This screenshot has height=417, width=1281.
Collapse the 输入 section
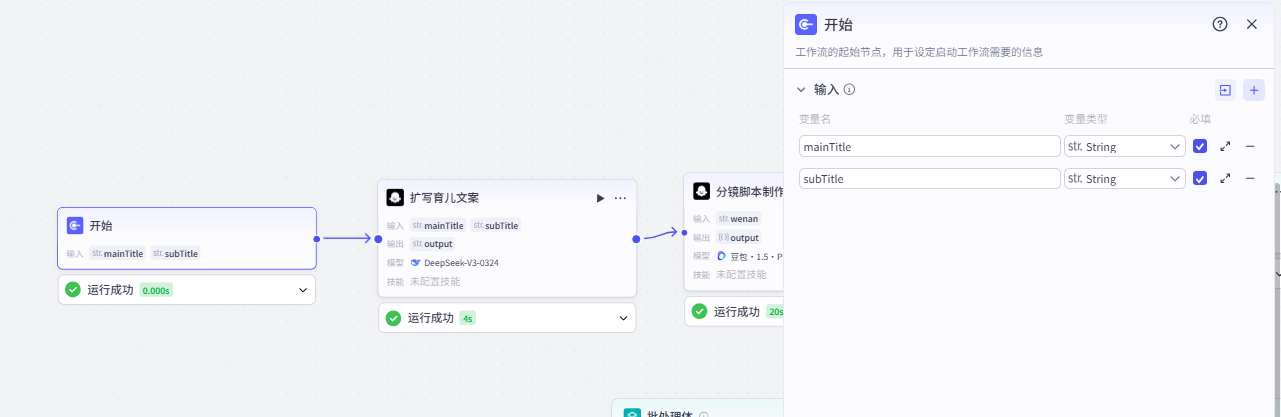click(801, 89)
